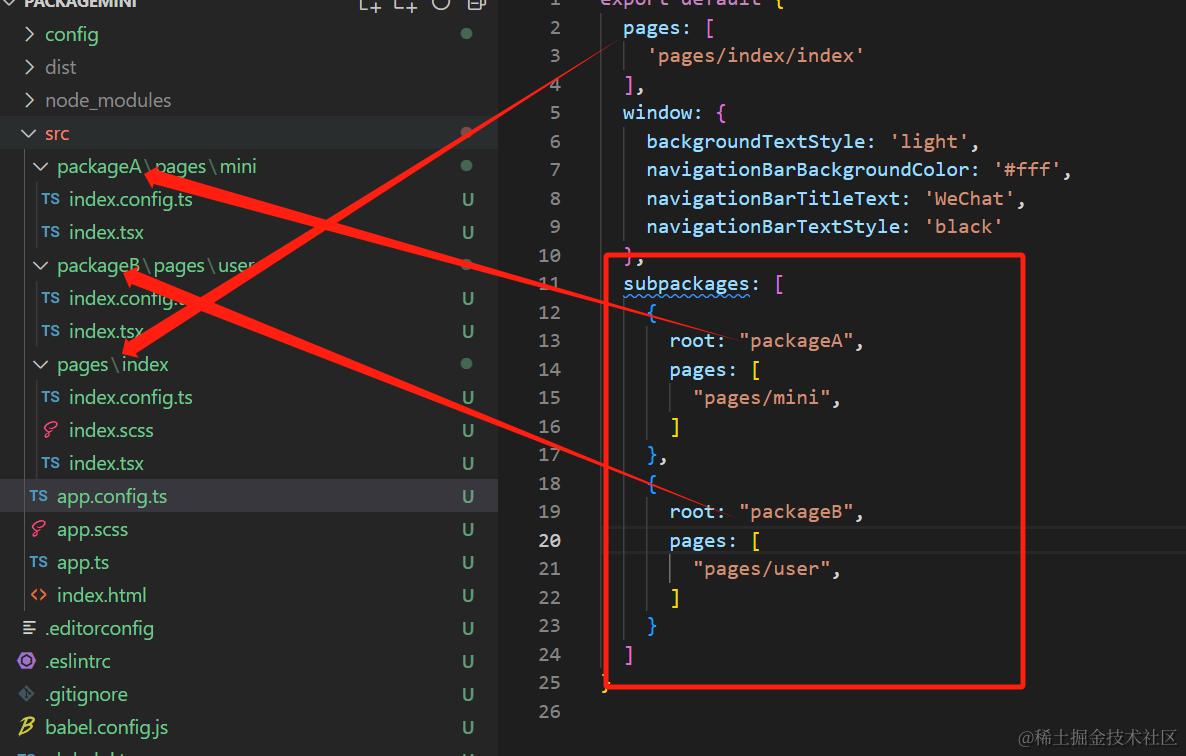
Task: Click the "pages/mini" string on line 15
Action: click(762, 398)
